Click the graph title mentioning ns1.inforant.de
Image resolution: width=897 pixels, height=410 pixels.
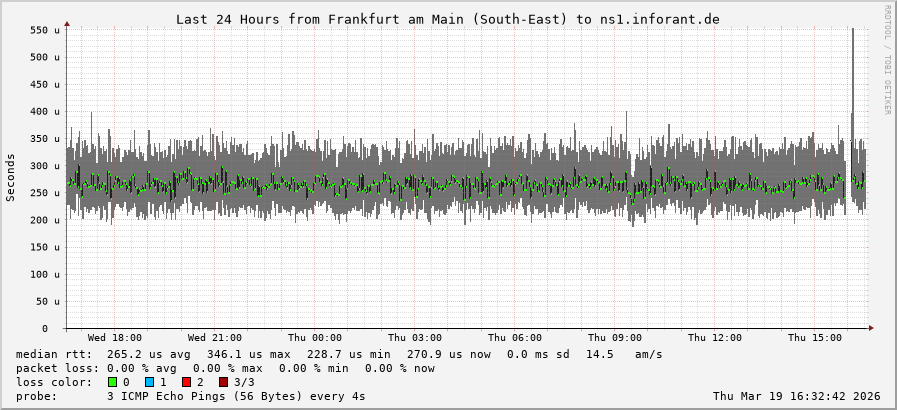point(447,19)
